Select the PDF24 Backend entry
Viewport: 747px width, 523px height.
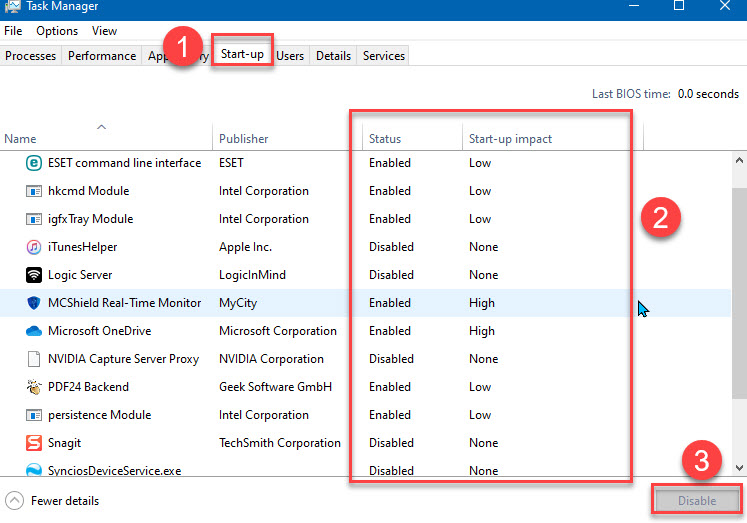pos(365,387)
